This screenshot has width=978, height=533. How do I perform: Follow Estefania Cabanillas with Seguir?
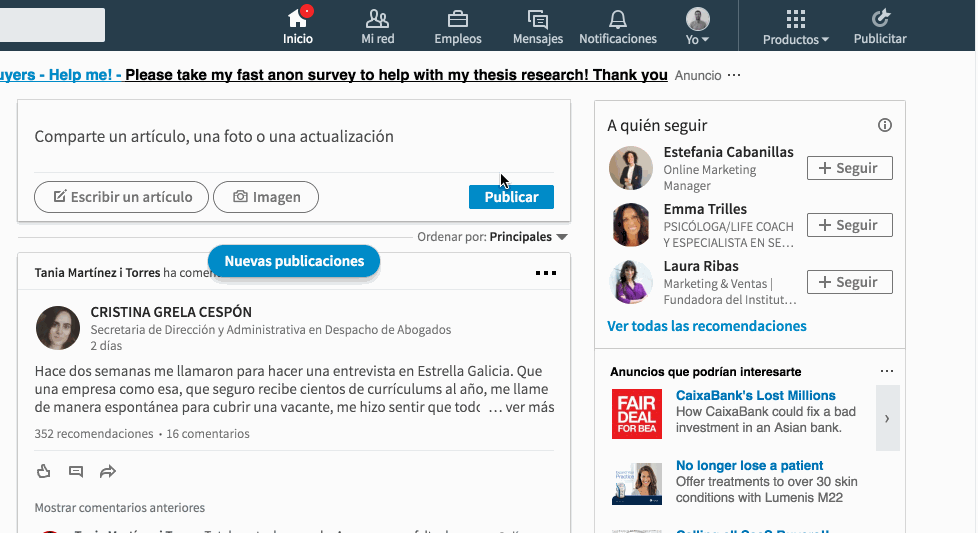850,168
